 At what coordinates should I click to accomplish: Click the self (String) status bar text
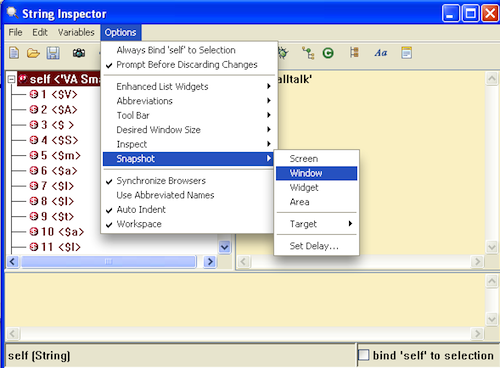coord(39,355)
